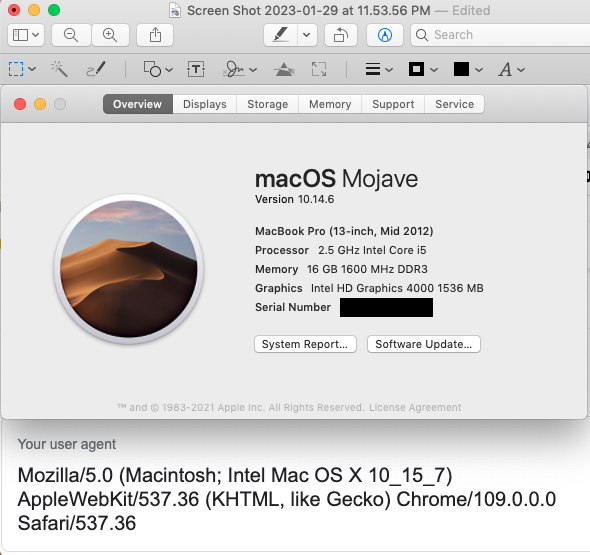Click the macOS Mojave desert icon
Image resolution: width=590 pixels, height=555 pixels.
tap(129, 269)
